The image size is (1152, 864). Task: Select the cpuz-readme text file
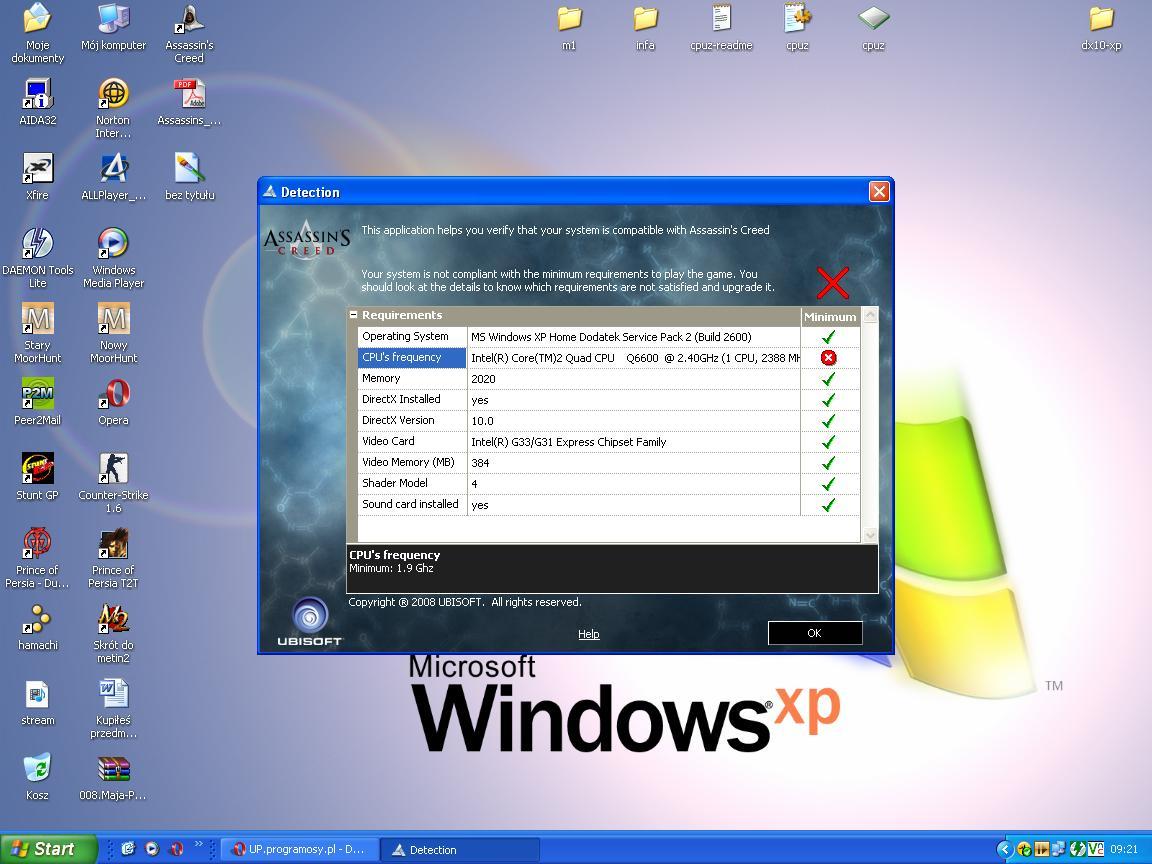click(x=721, y=27)
